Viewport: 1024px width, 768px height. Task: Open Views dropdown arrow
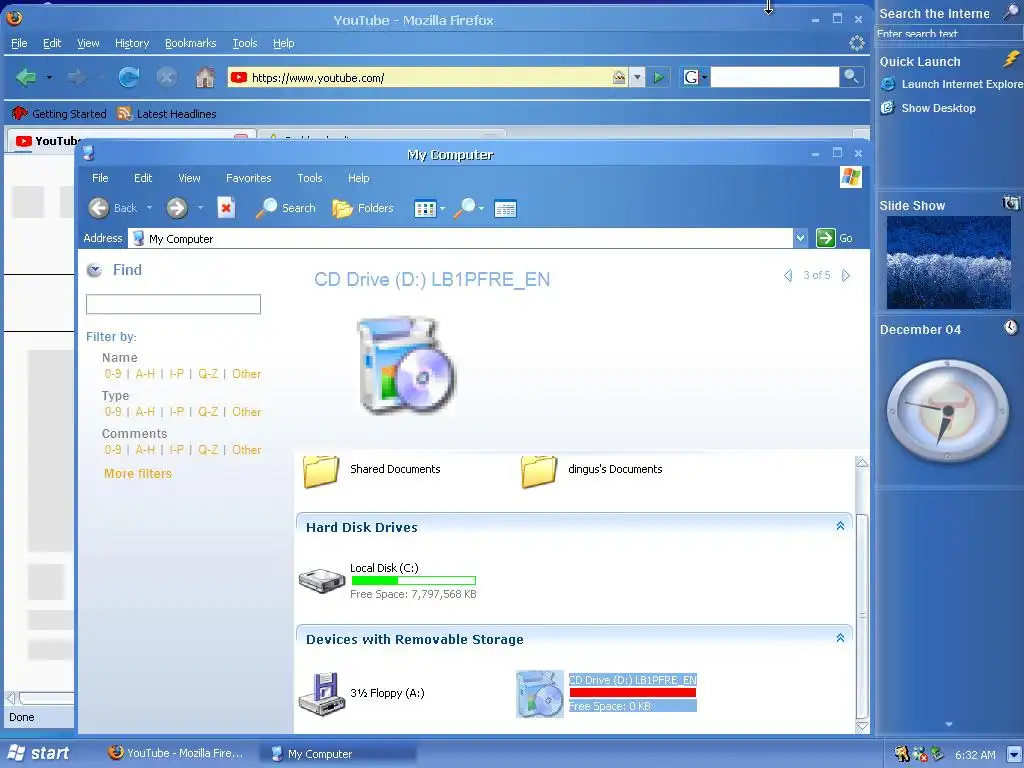[x=443, y=209]
